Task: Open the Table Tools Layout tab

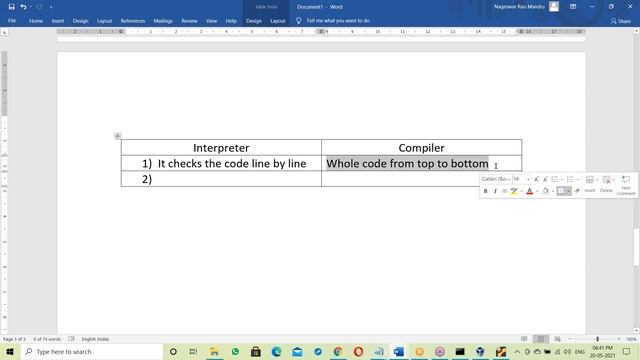Action: pos(278,20)
